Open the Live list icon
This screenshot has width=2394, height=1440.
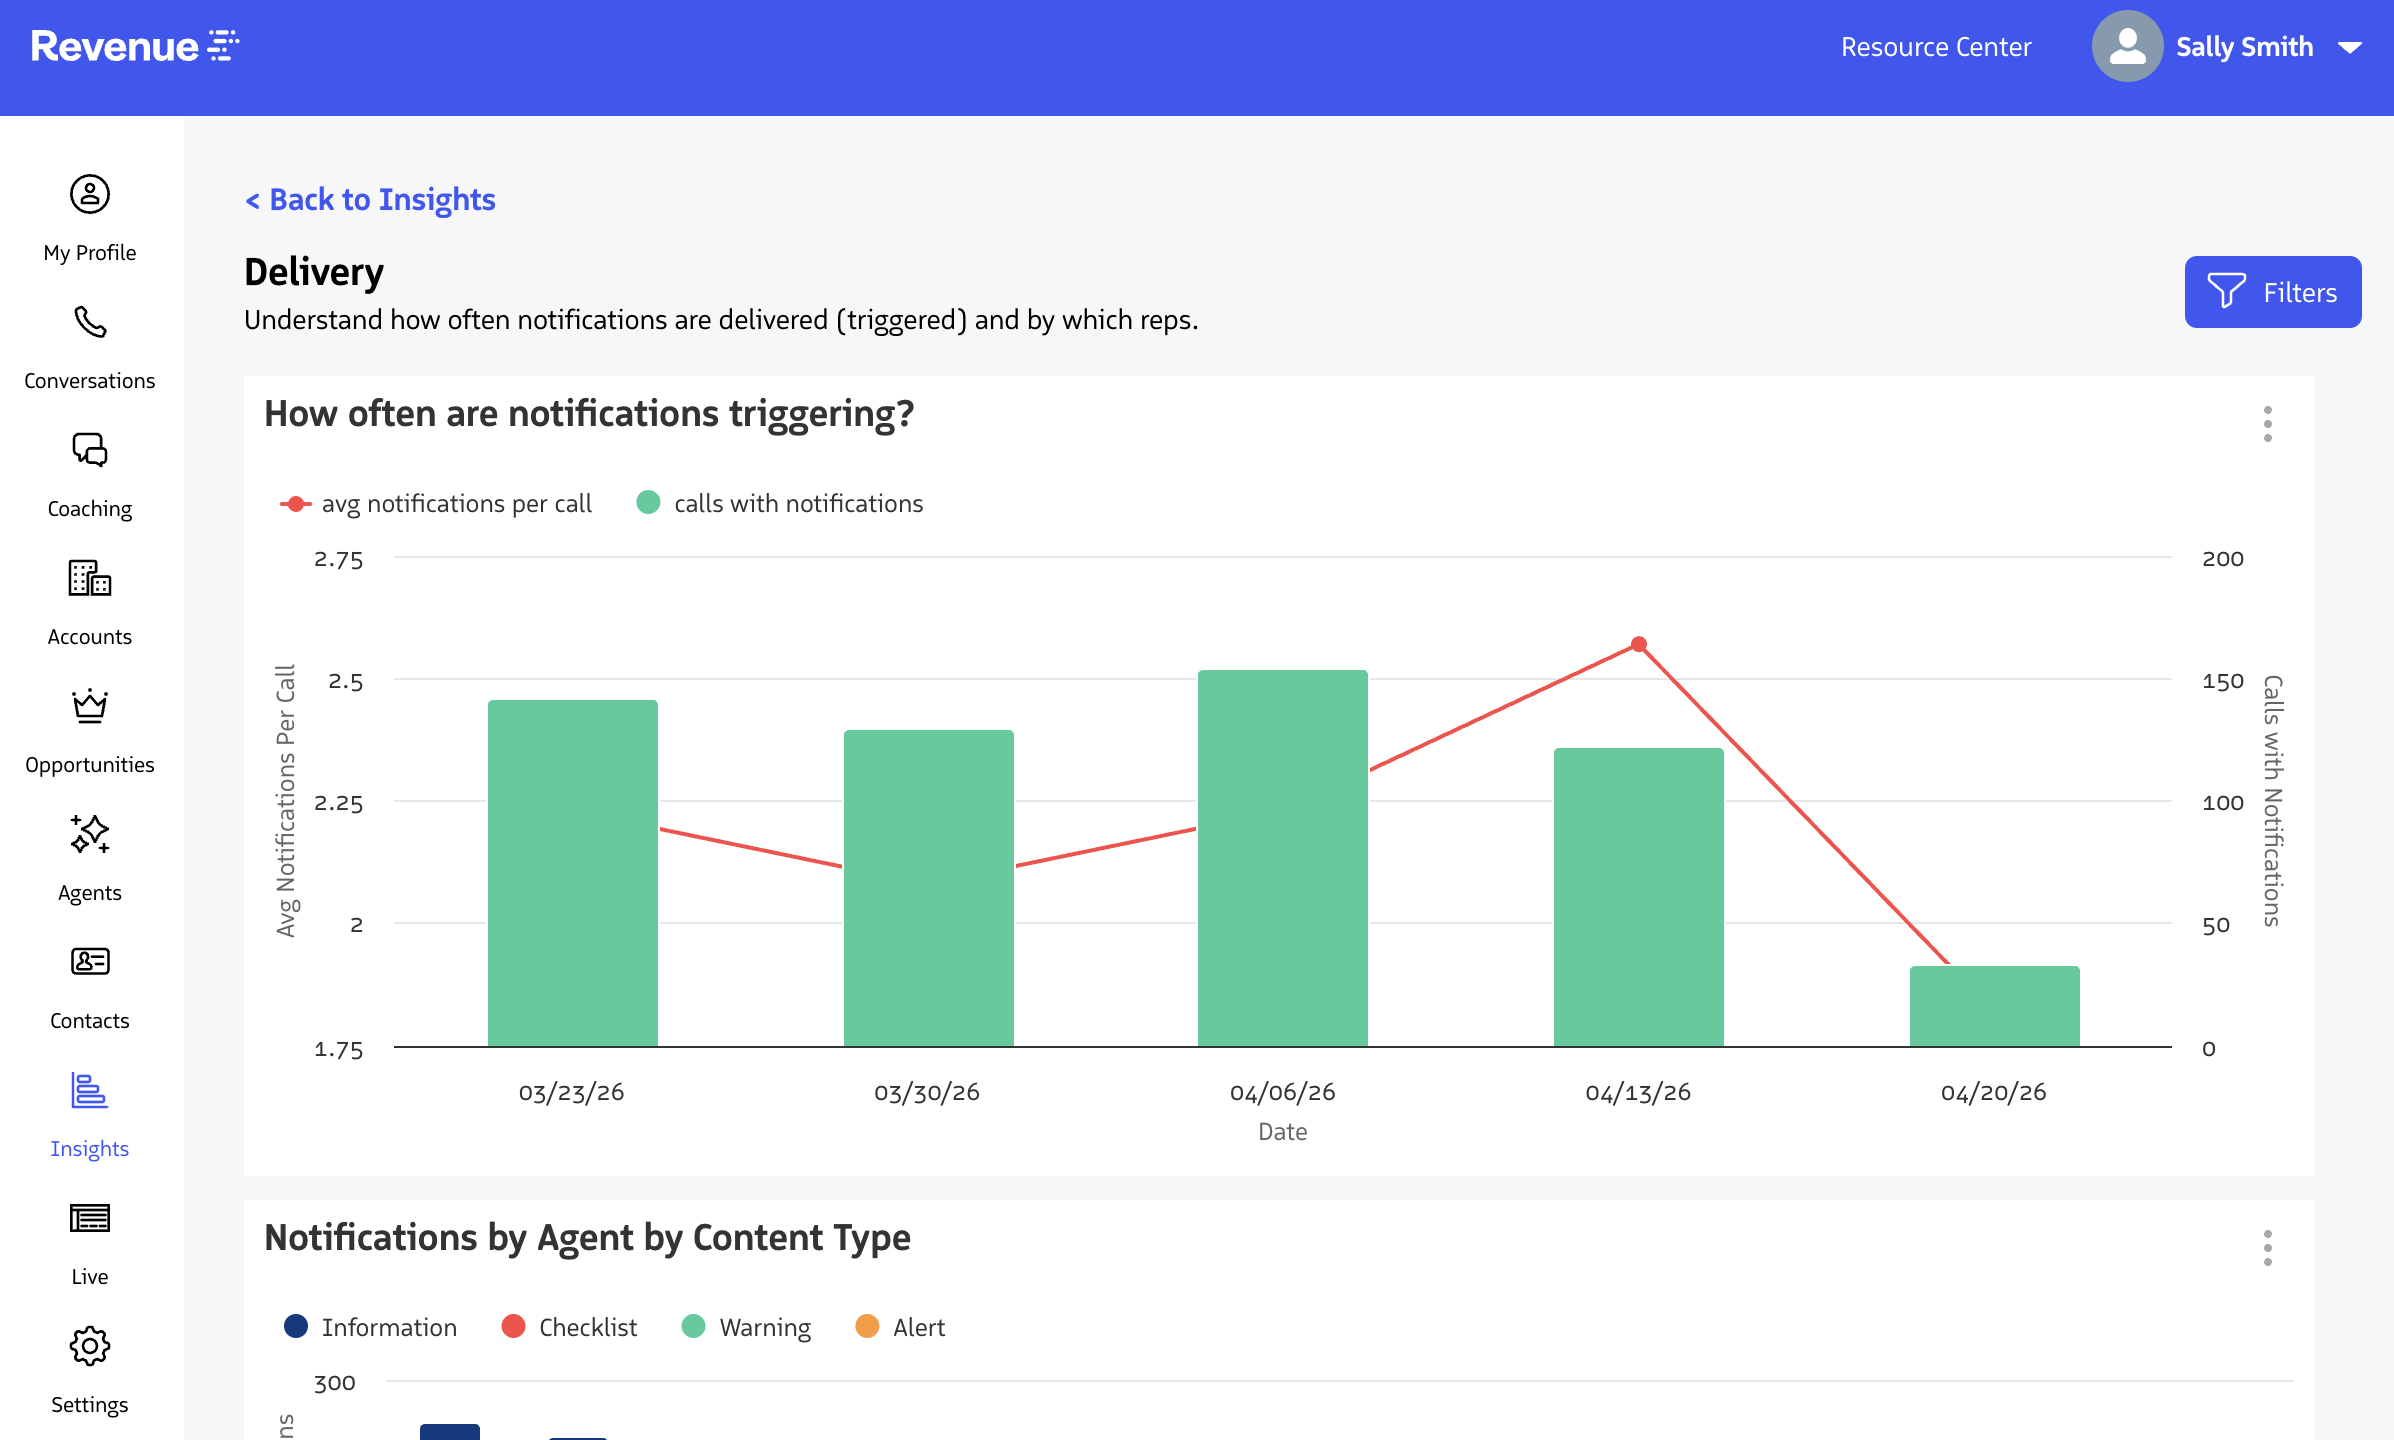(89, 1218)
